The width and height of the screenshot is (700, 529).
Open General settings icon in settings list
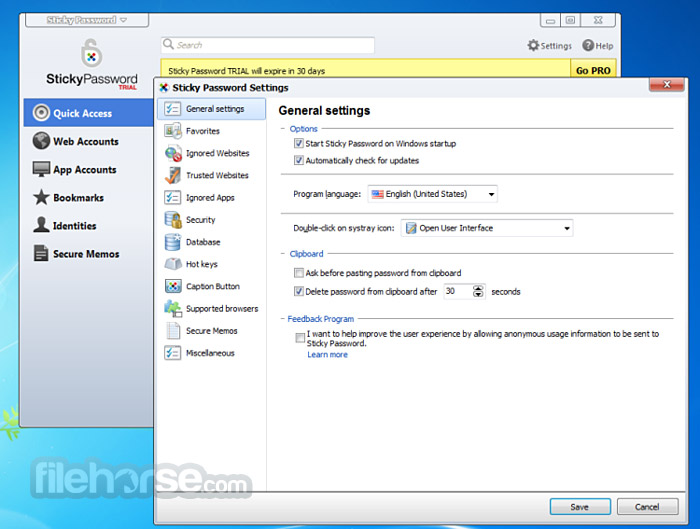coord(172,109)
